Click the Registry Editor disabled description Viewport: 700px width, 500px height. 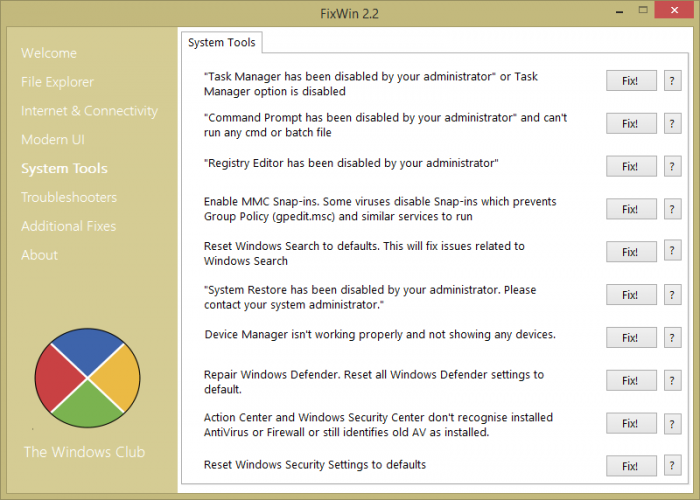coord(351,163)
